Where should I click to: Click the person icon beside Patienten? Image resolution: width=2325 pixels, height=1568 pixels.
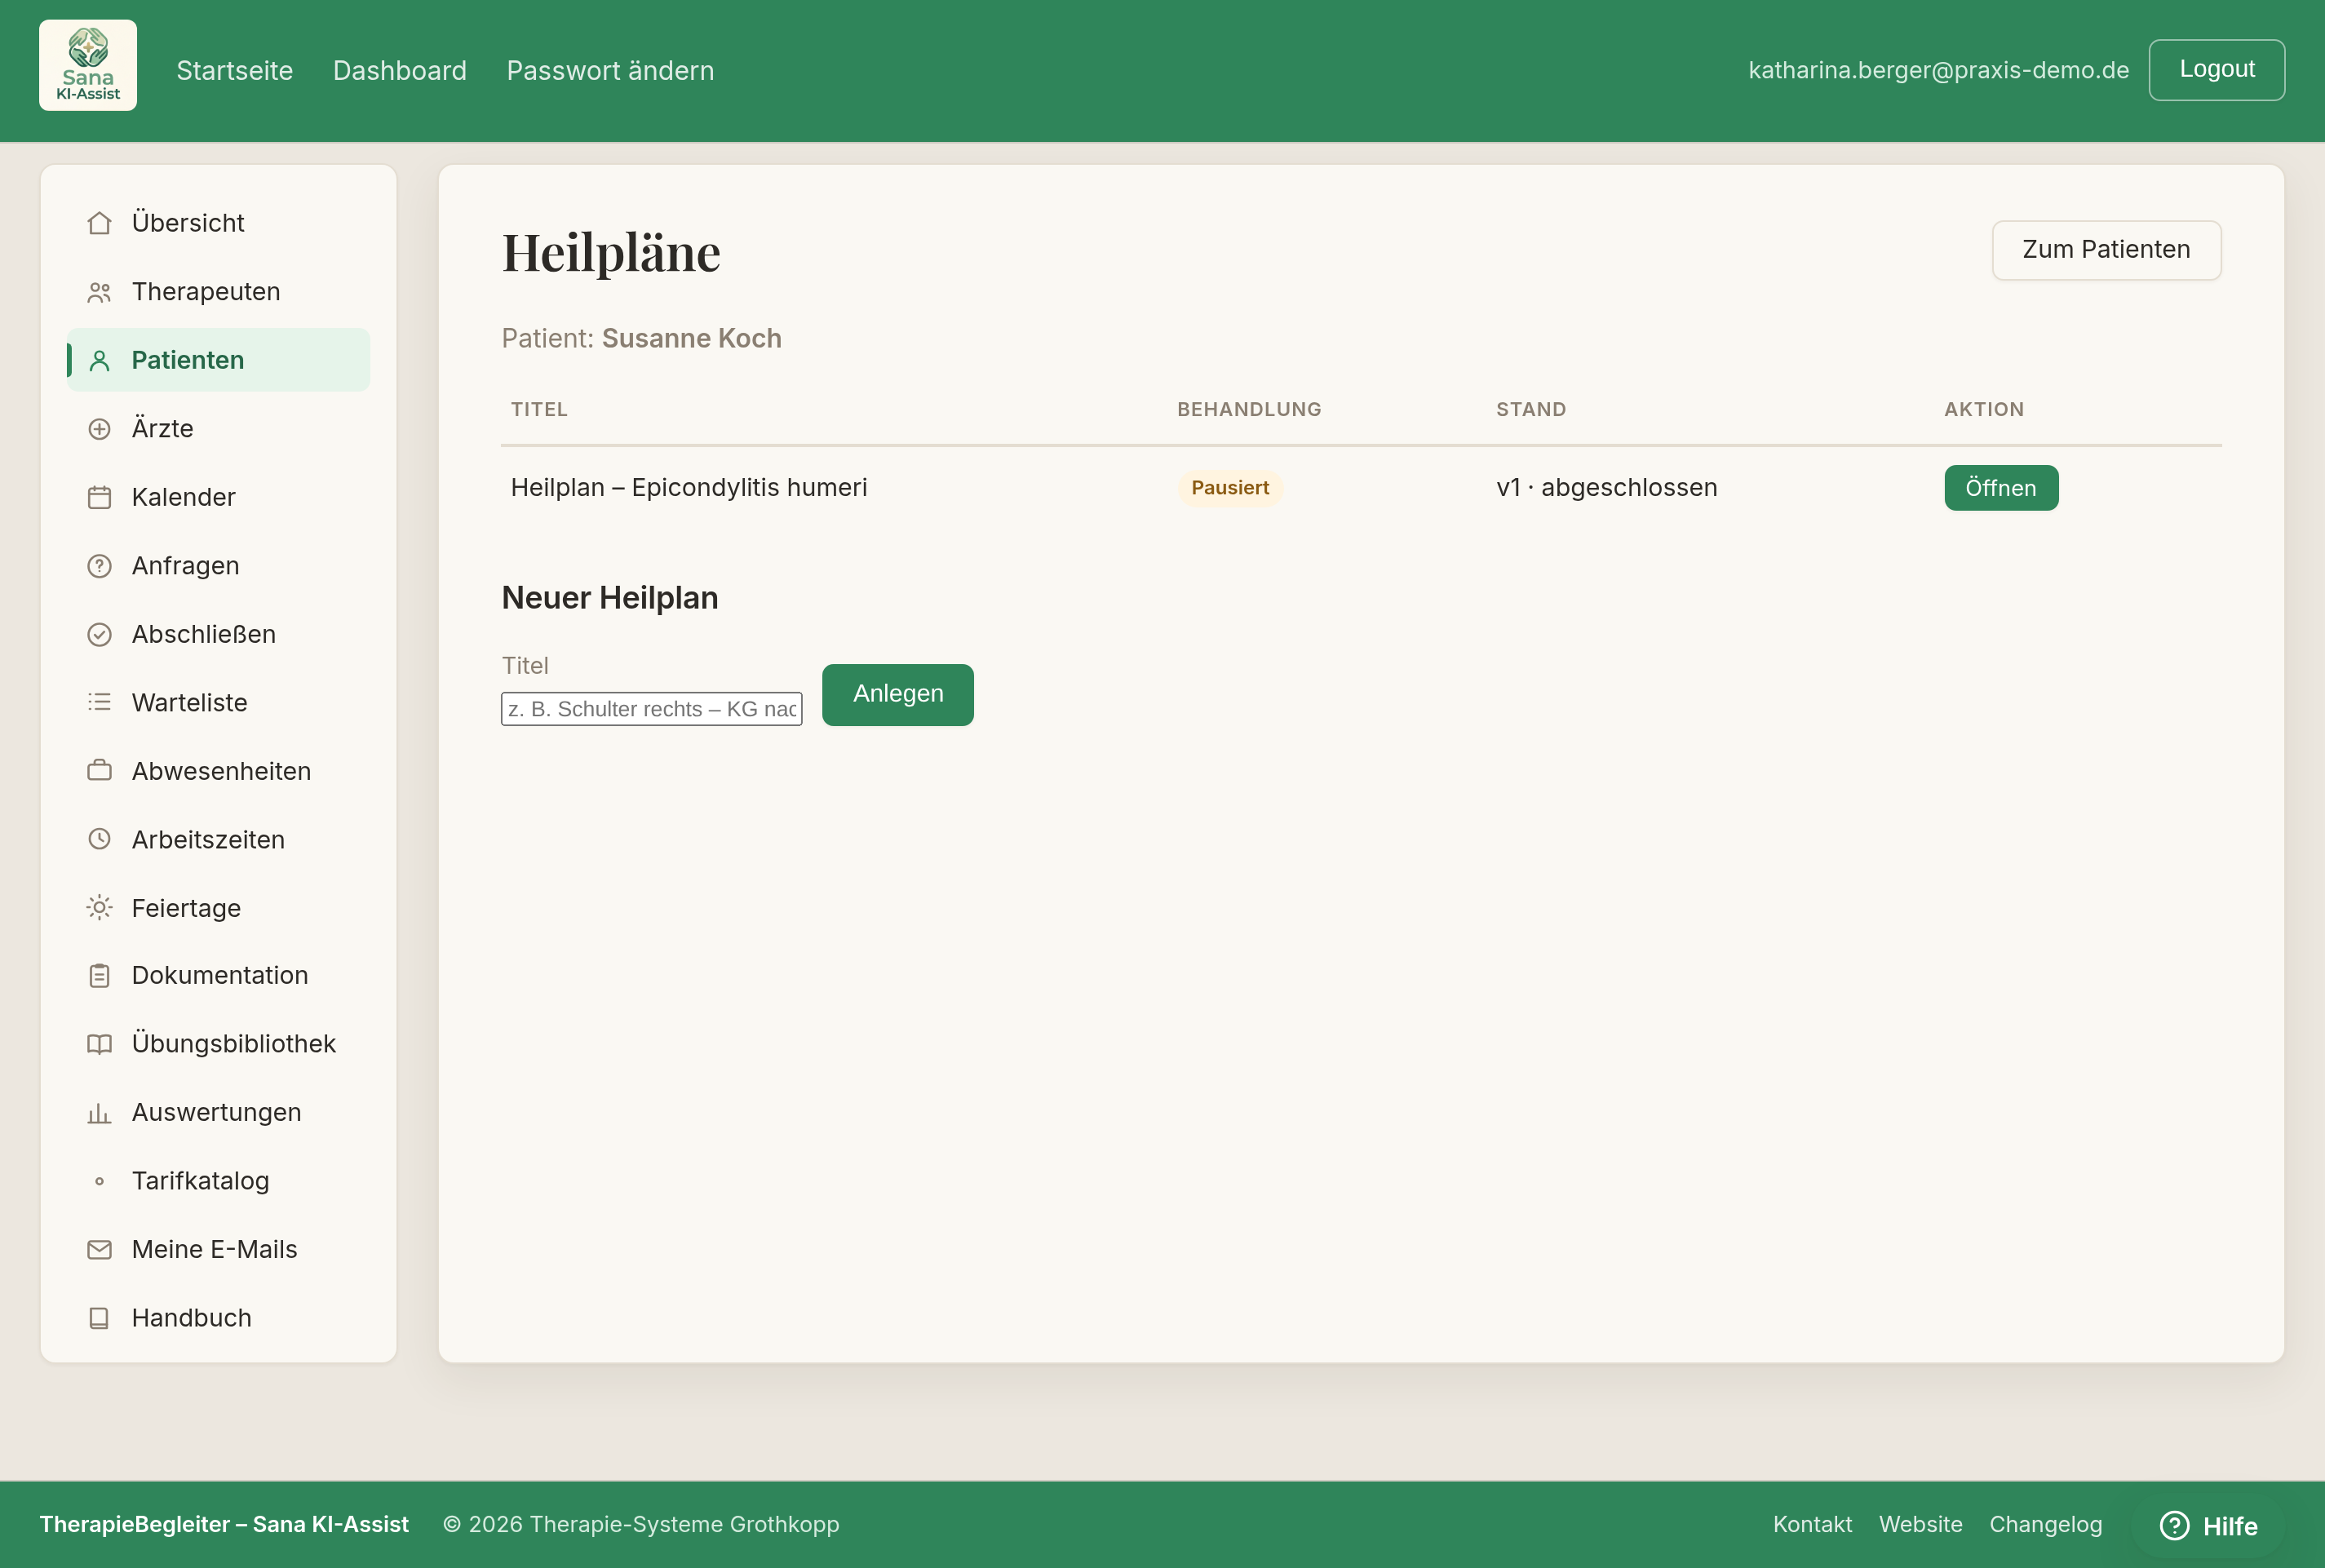(99, 360)
